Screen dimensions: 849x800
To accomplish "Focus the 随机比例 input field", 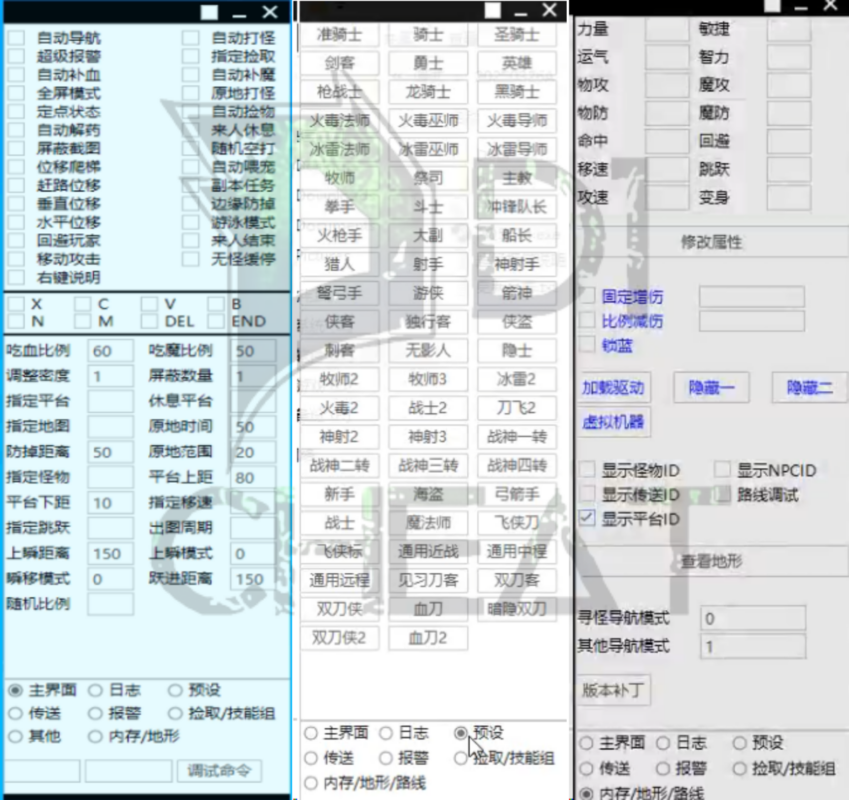I will [110, 604].
